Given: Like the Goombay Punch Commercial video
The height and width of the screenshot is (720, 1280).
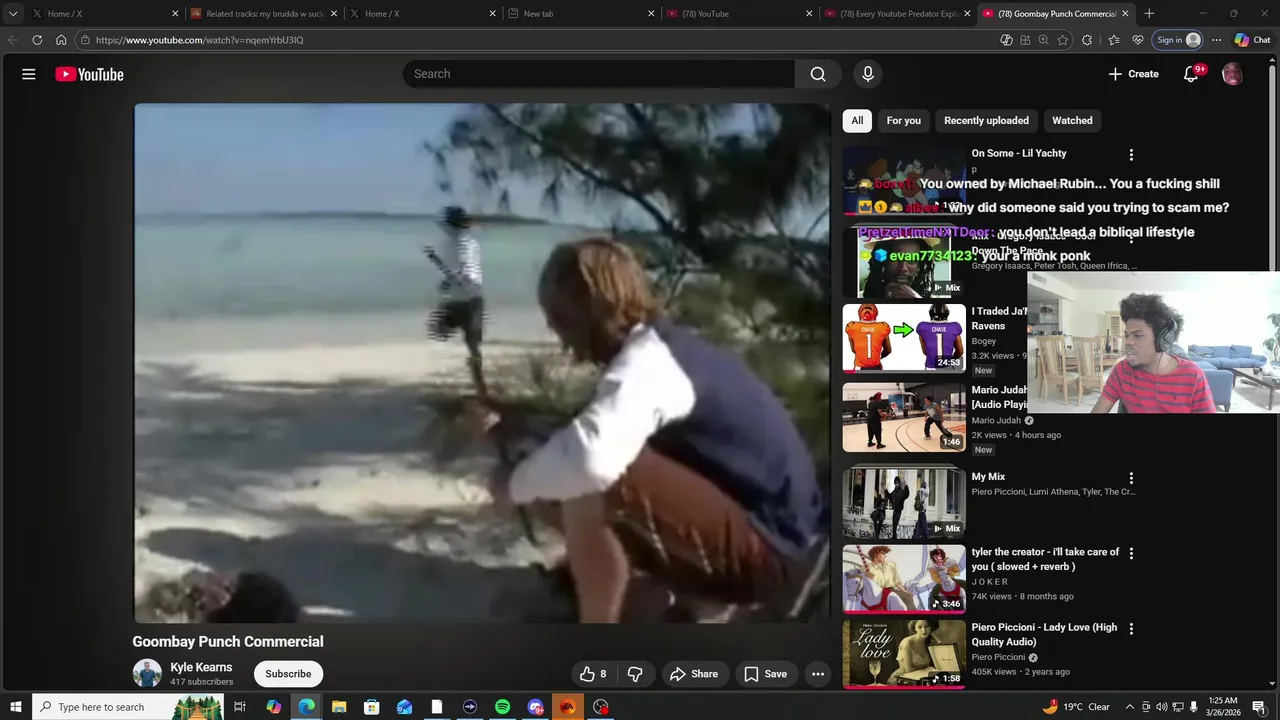Looking at the screenshot, I should tap(593, 674).
